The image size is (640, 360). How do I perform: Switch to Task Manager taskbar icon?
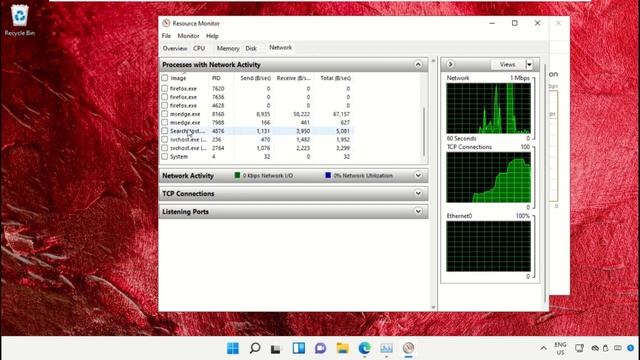point(386,348)
